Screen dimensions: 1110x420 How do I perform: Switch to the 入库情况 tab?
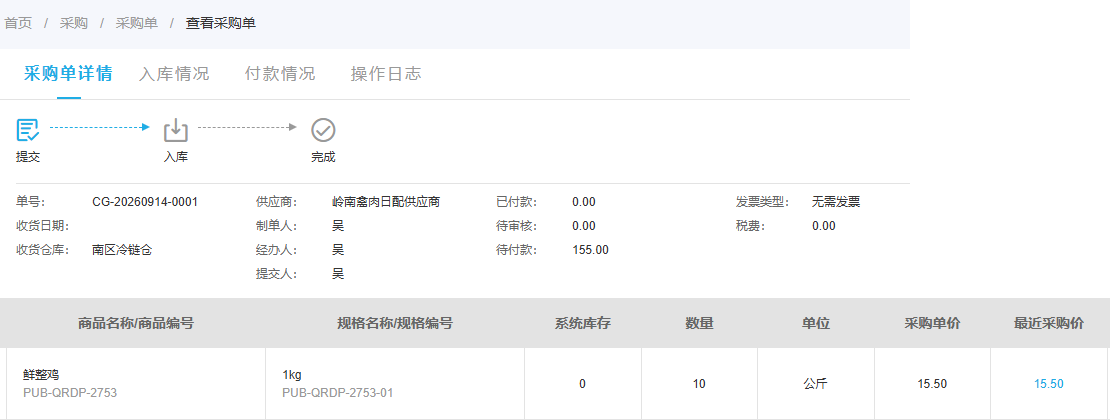174,74
